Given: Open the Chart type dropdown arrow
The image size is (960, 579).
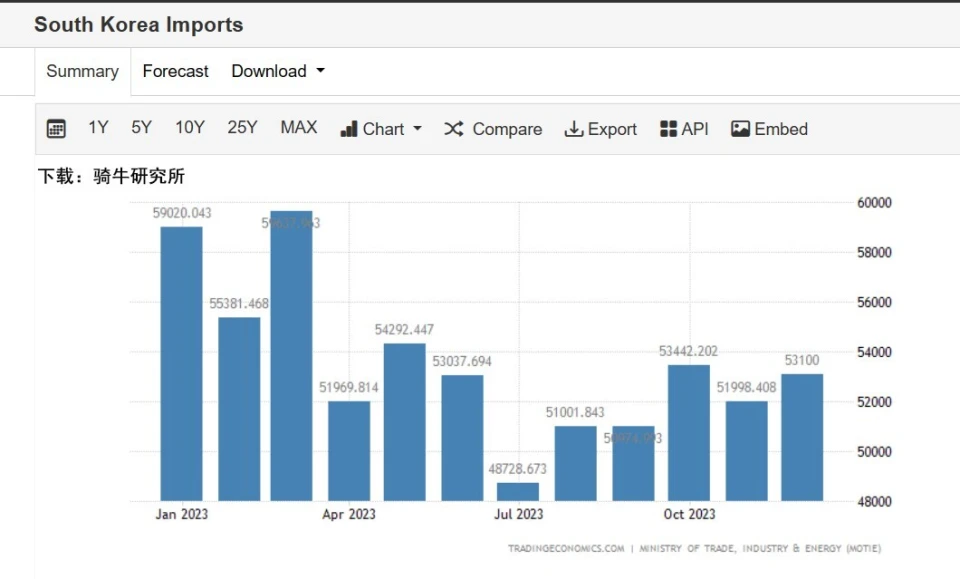Looking at the screenshot, I should [418, 129].
